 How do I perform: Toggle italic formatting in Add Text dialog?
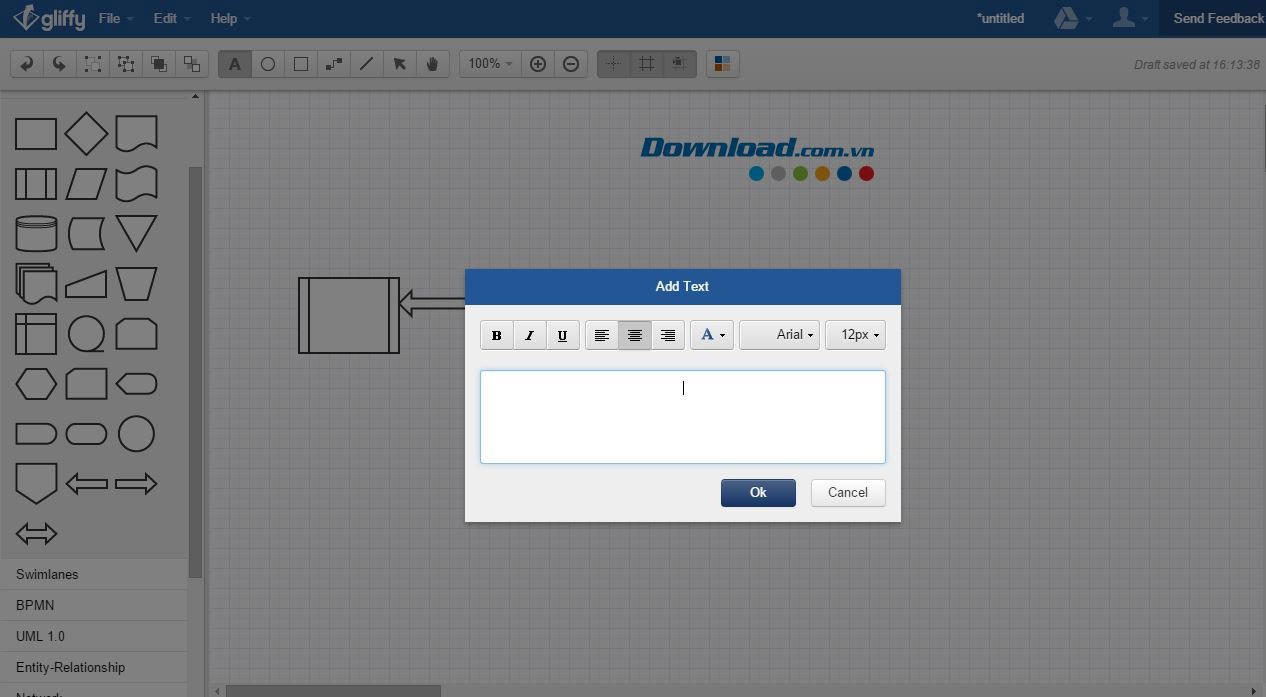tap(529, 335)
